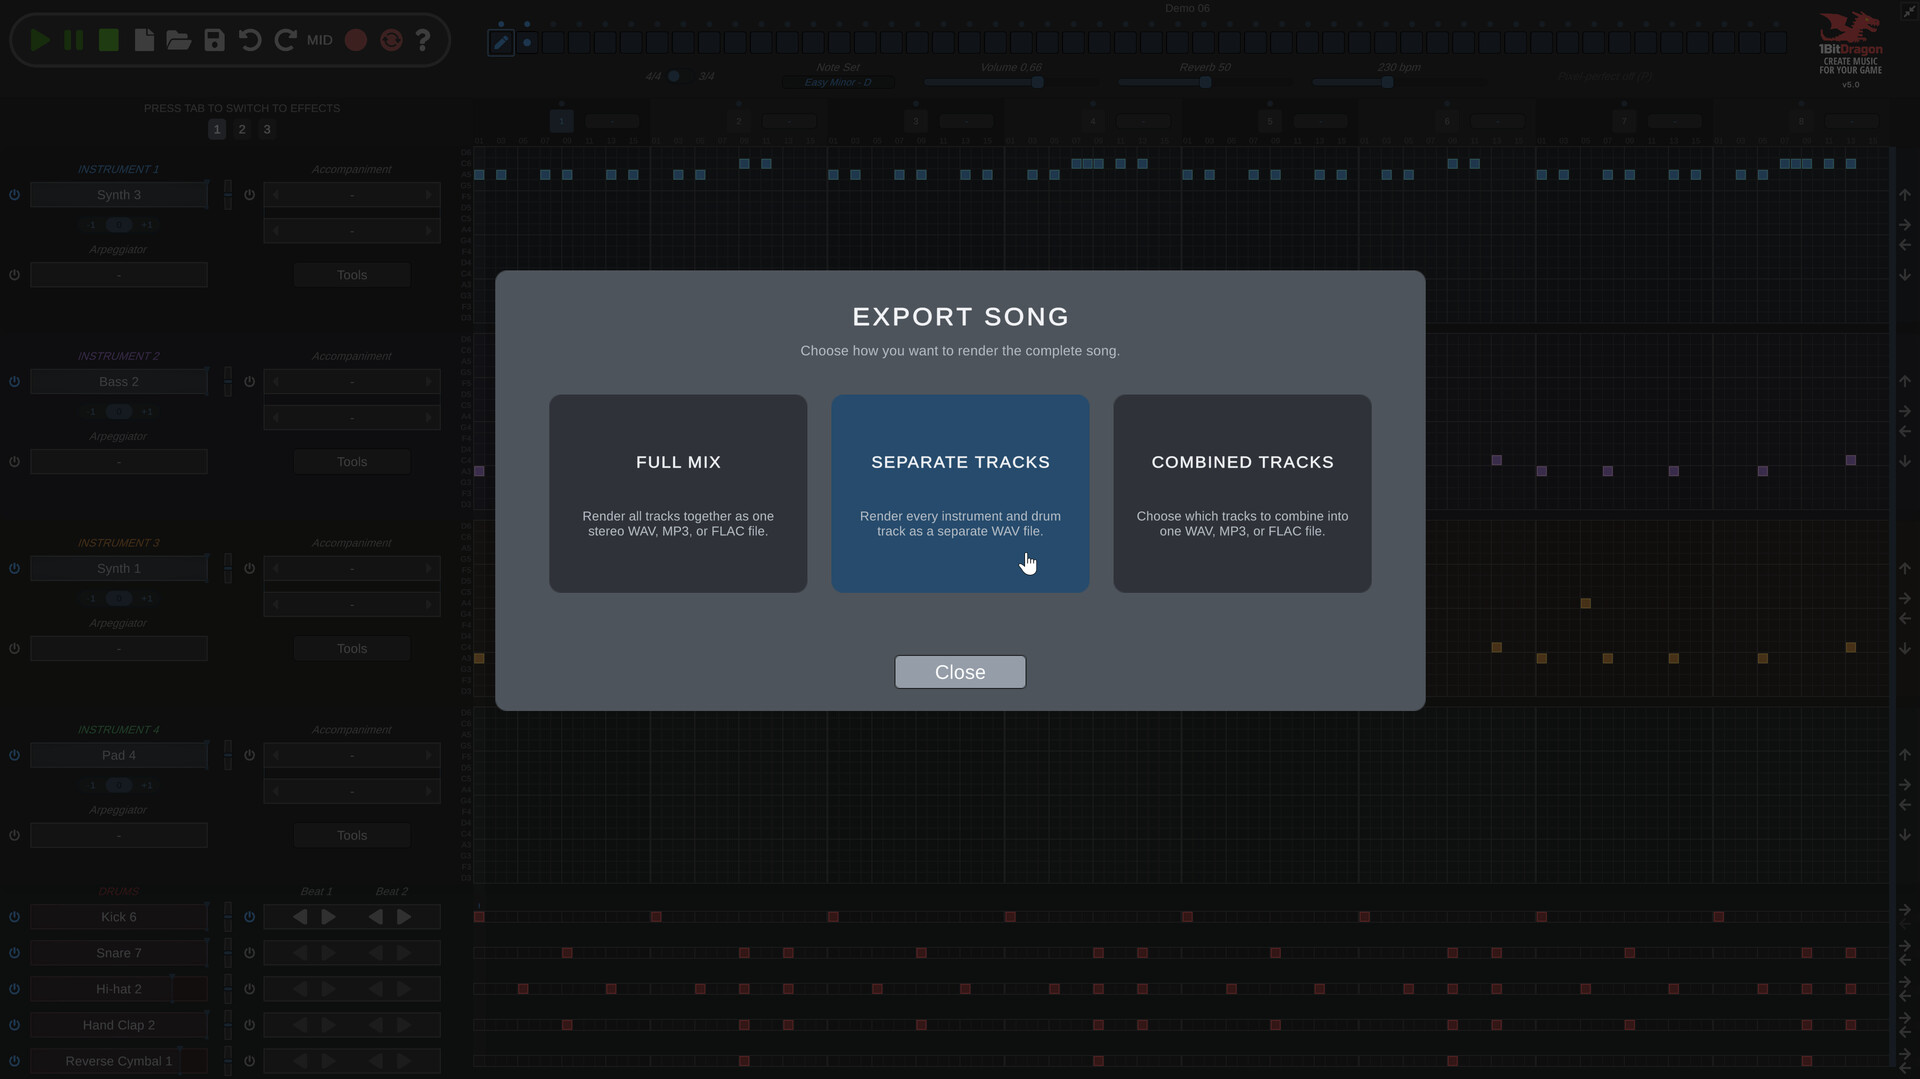Shift Instrument 1 notes right arrow
Viewport: 1920px width, 1079px height.
point(1905,225)
